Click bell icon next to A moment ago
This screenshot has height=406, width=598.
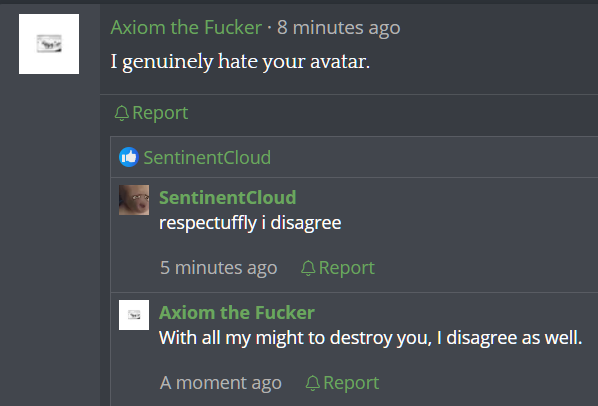[x=313, y=383]
